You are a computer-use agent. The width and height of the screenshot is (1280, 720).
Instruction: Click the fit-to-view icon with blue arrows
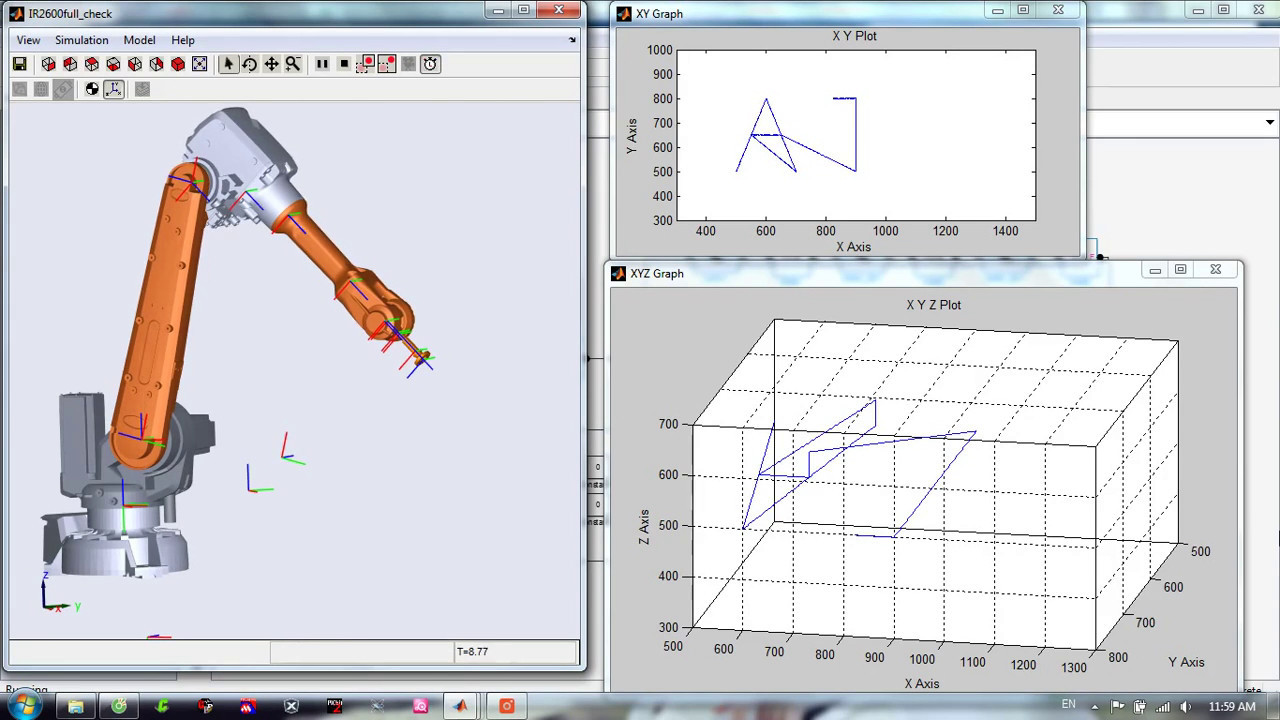(x=199, y=64)
